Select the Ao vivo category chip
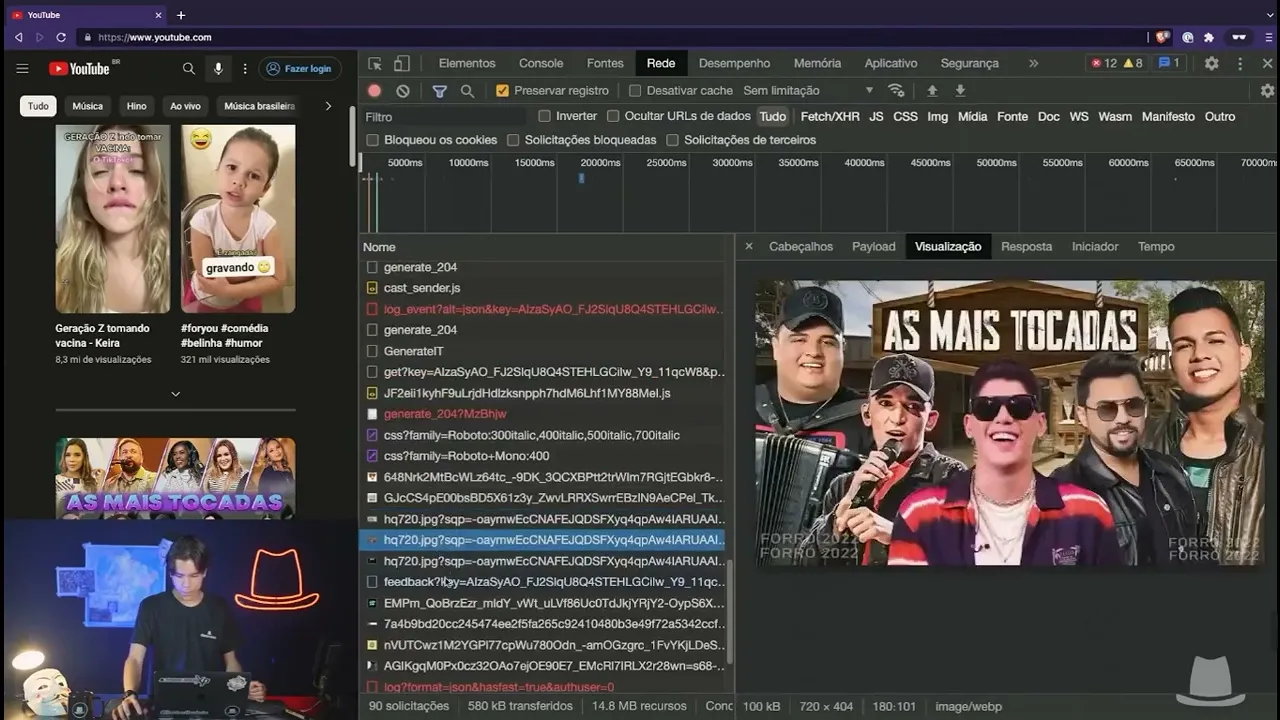 pyautogui.click(x=185, y=106)
